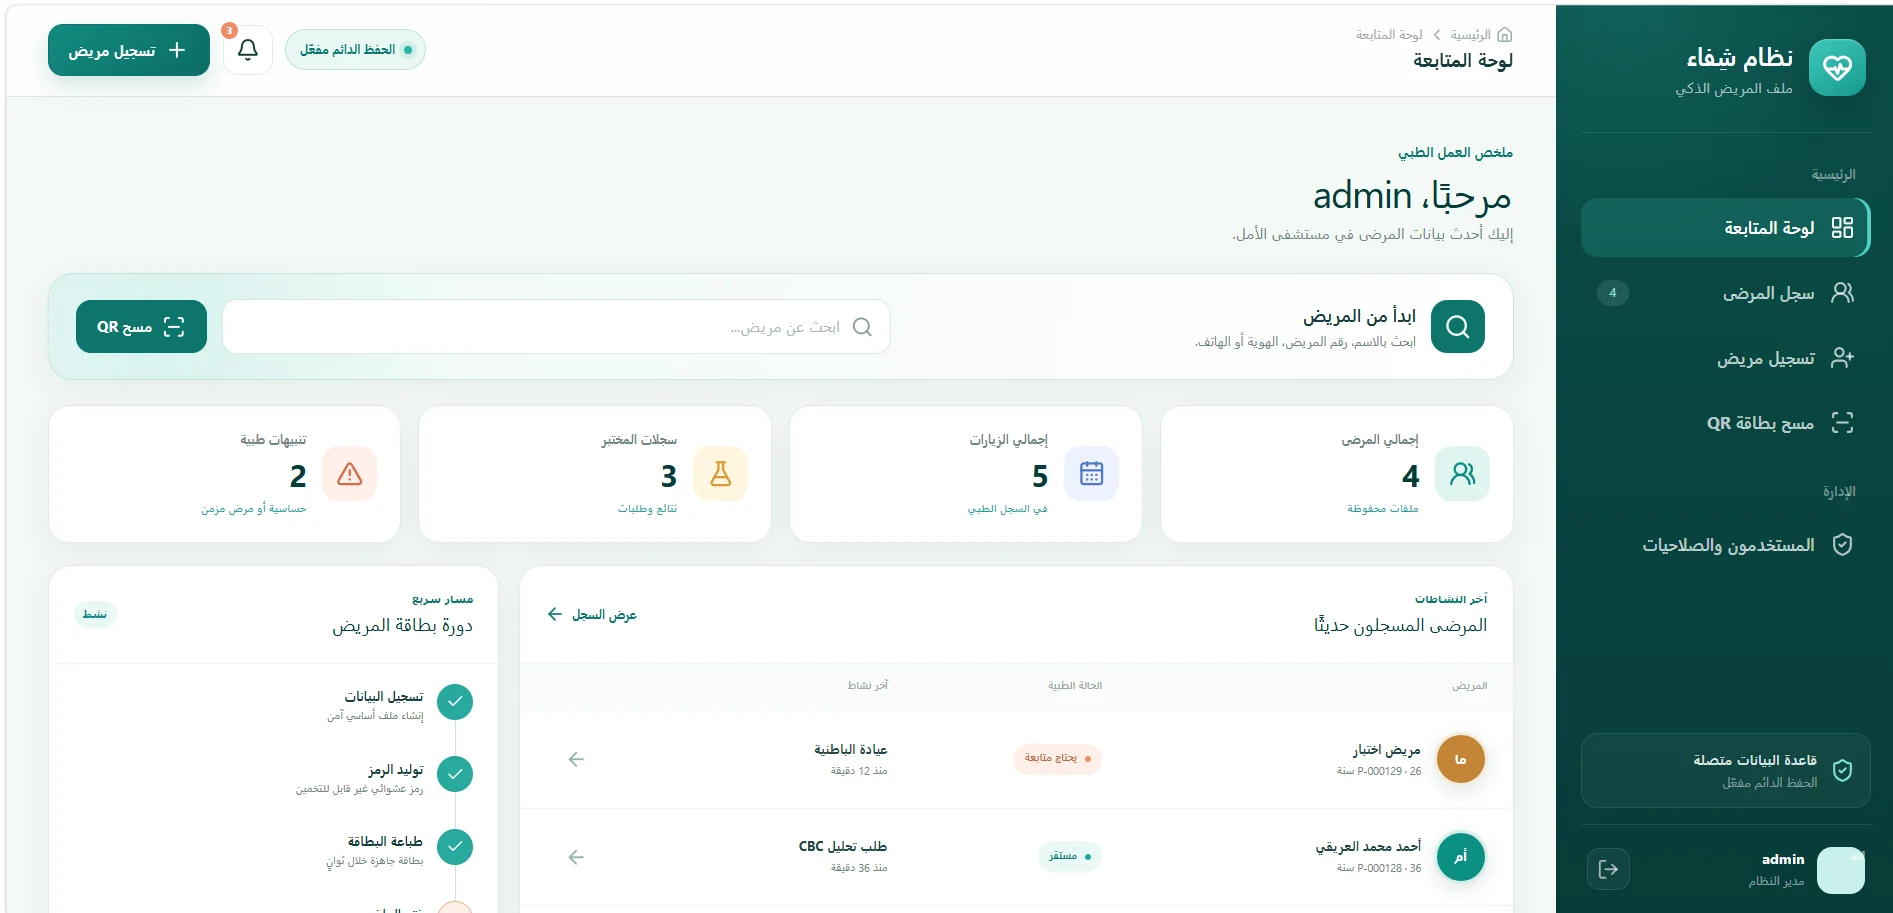Click the 'تسجيل البيانات' step check icon

coord(455,702)
